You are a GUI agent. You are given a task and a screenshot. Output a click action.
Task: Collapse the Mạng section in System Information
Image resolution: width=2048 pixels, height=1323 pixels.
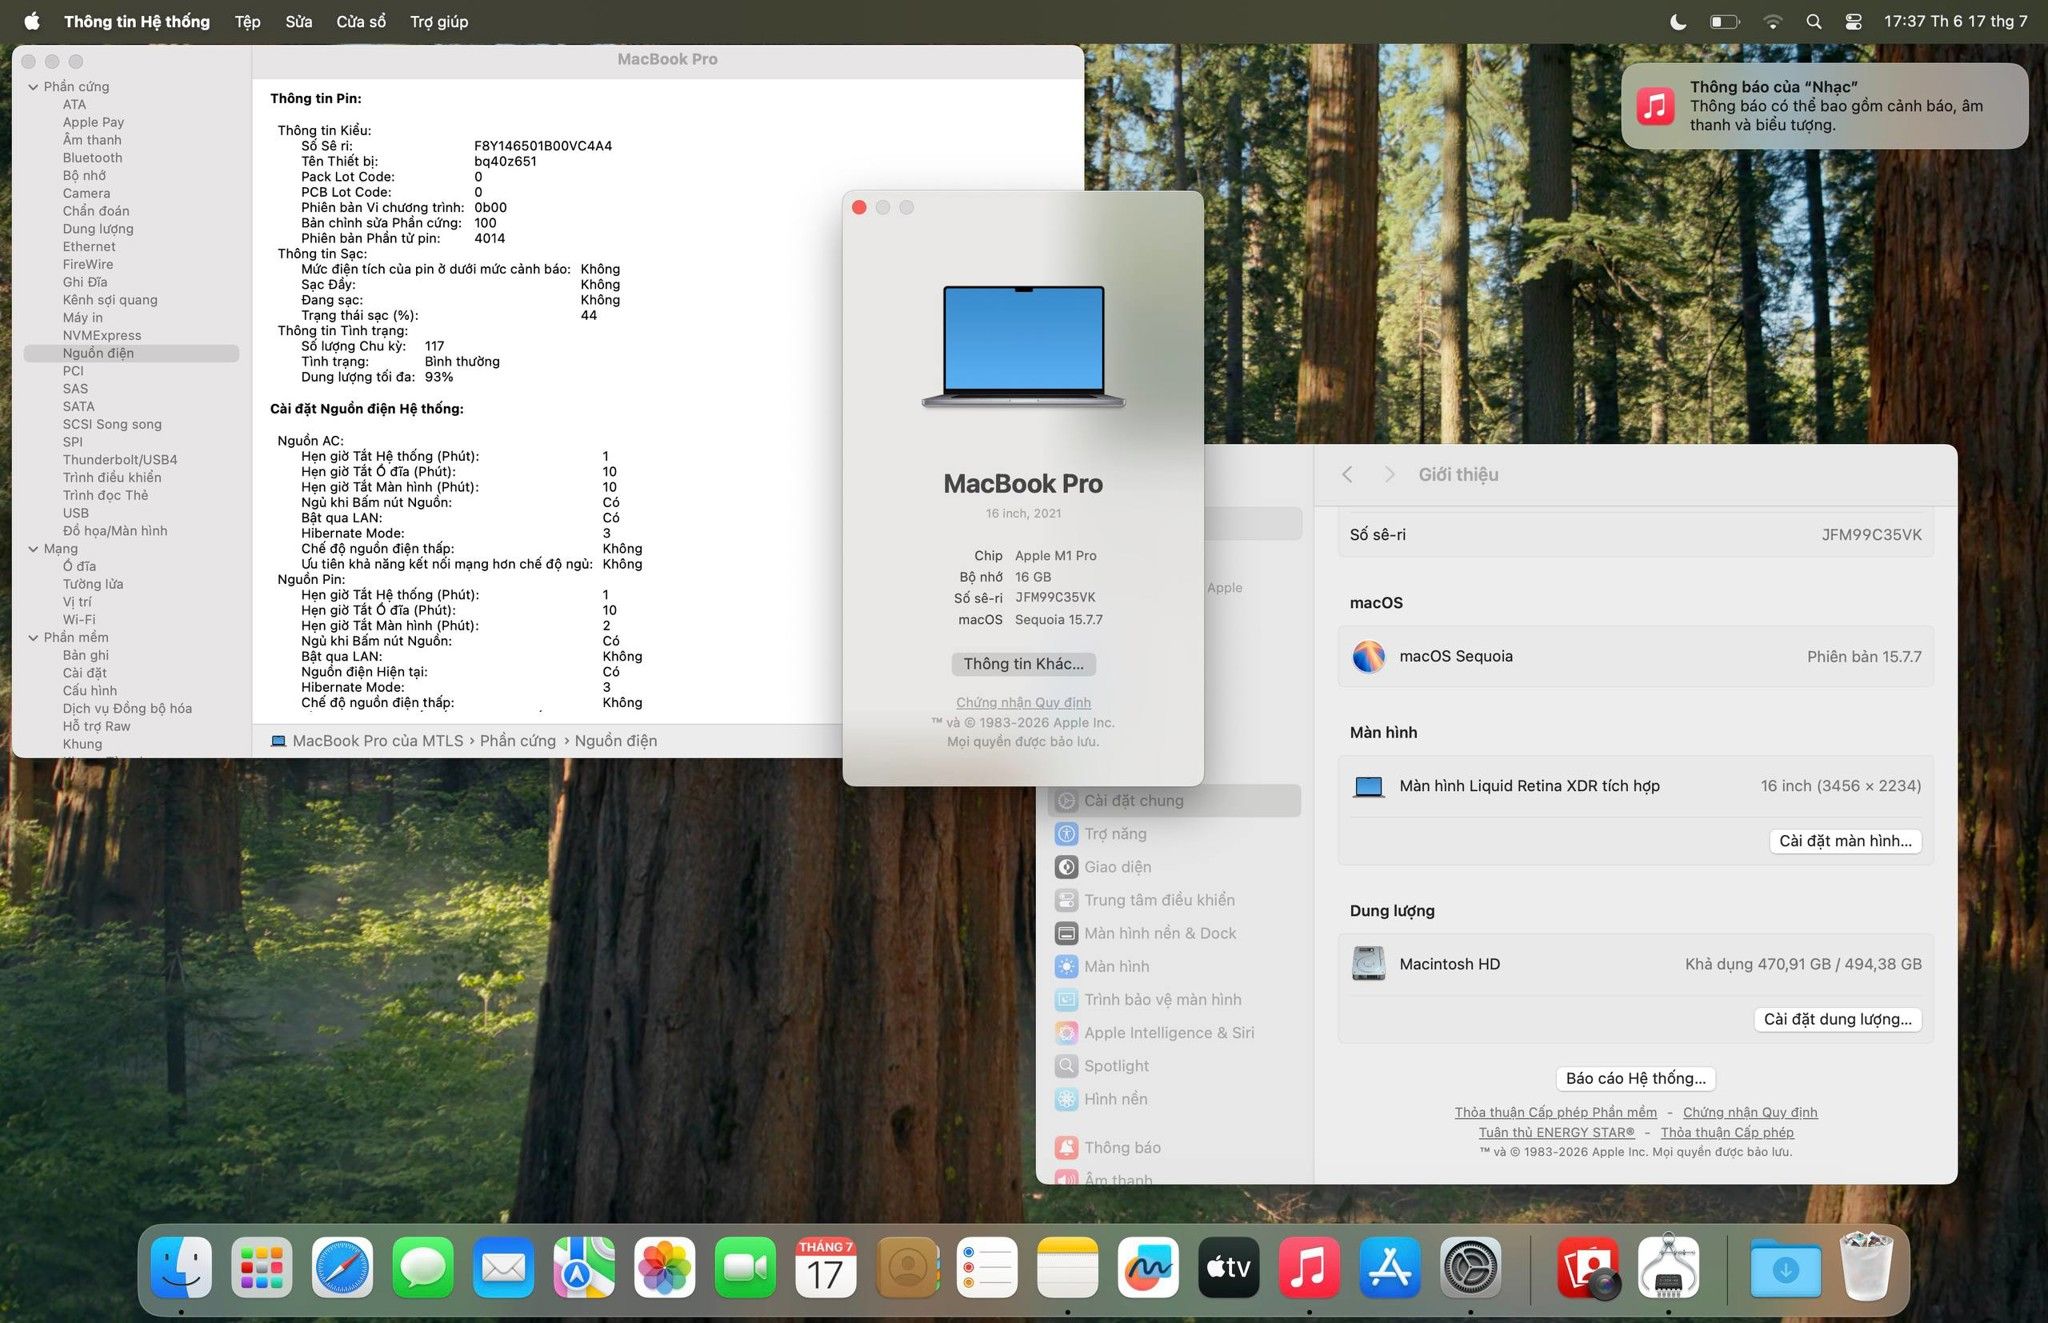[33, 549]
